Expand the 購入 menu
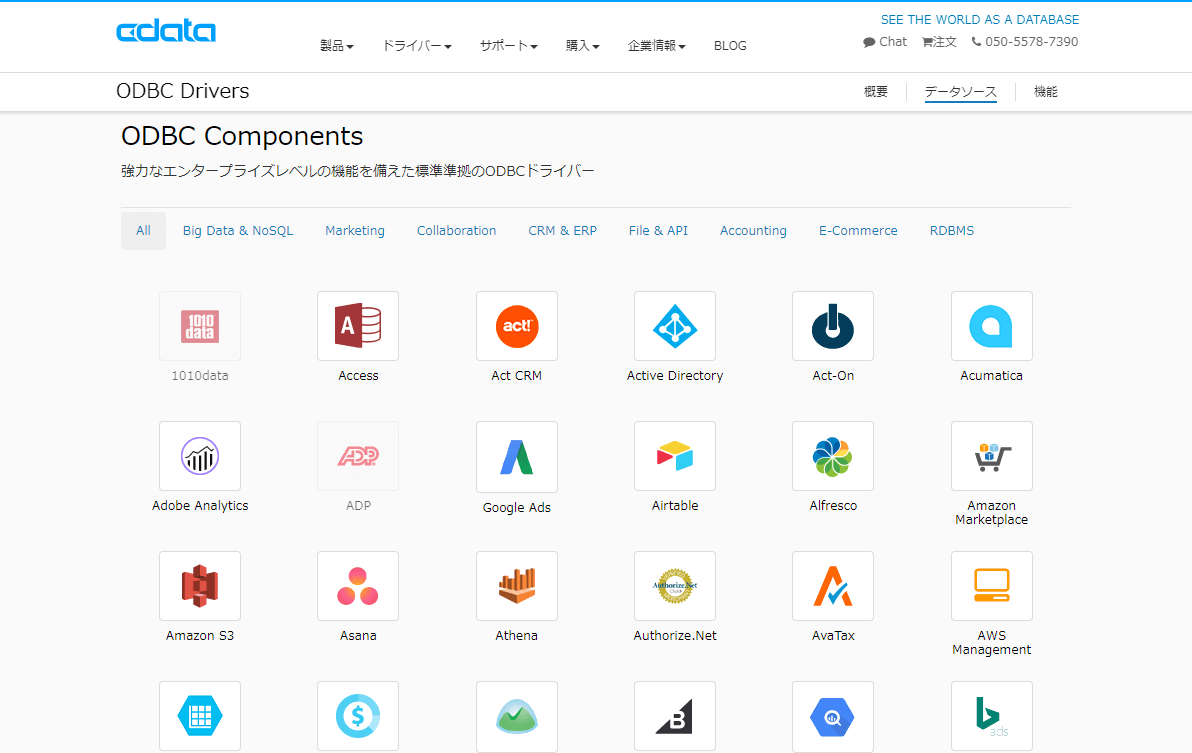The height and width of the screenshot is (753, 1192). 582,46
